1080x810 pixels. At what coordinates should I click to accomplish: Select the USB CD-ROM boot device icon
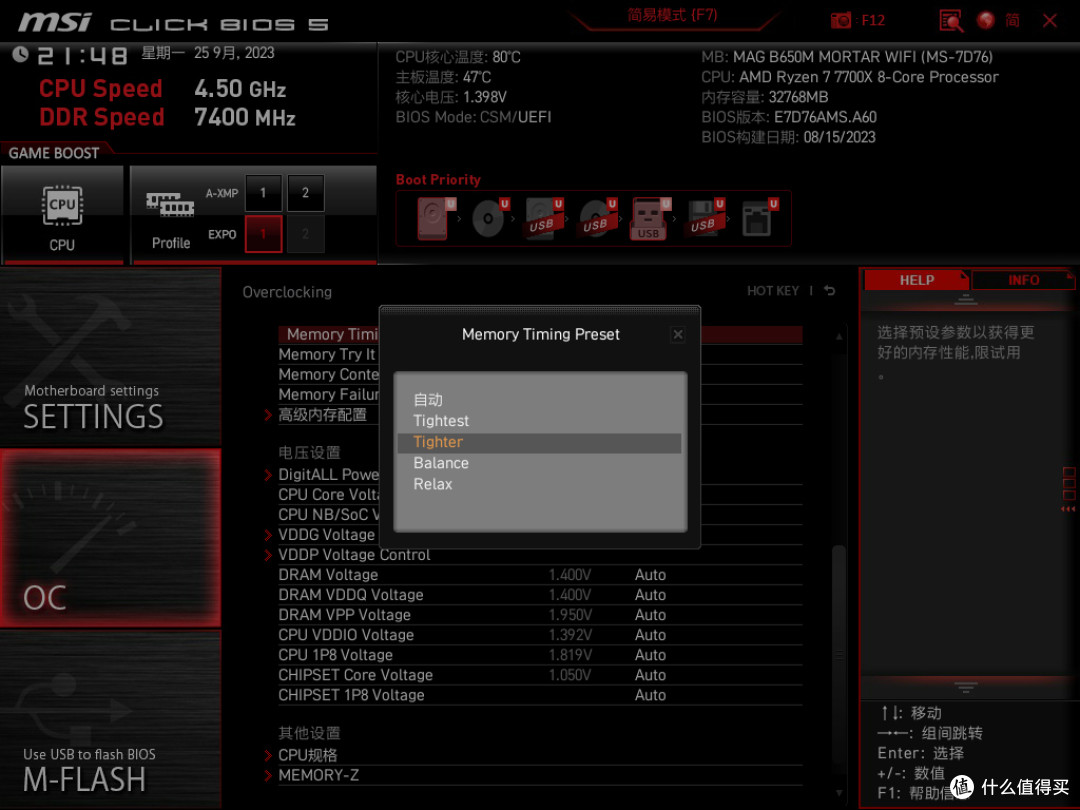597,218
